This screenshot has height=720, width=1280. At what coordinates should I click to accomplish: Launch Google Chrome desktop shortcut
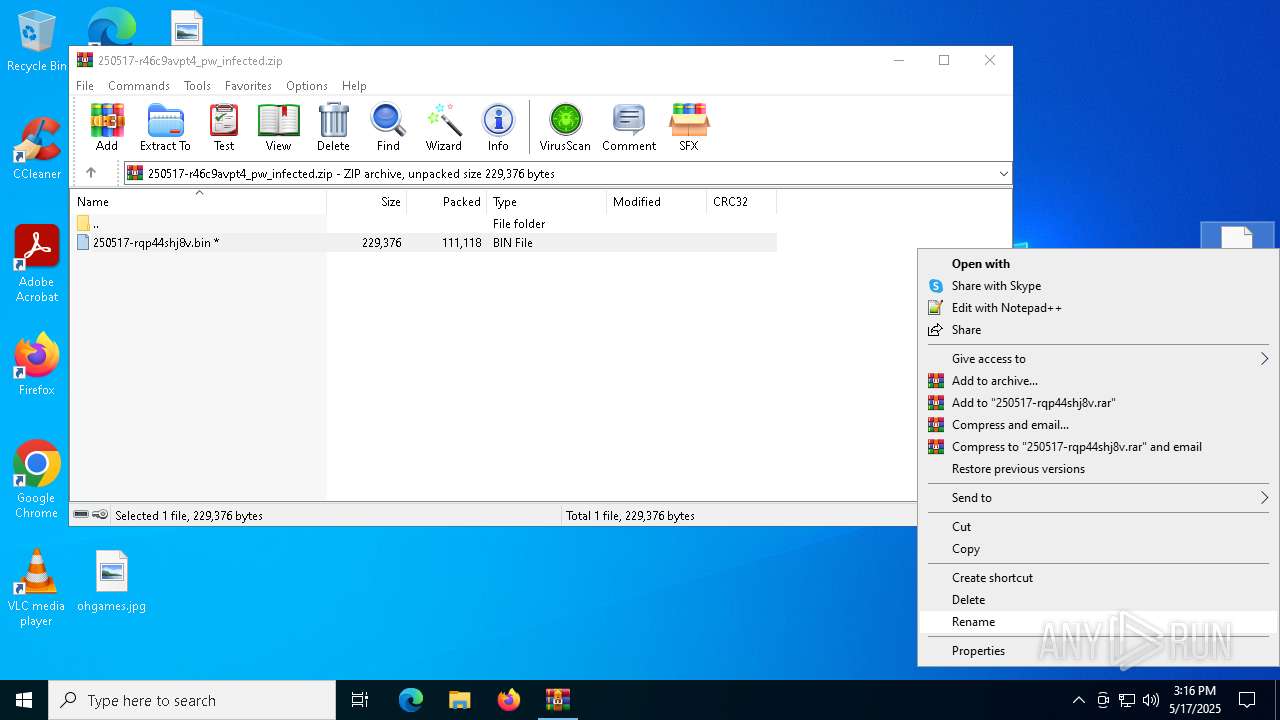[37, 479]
